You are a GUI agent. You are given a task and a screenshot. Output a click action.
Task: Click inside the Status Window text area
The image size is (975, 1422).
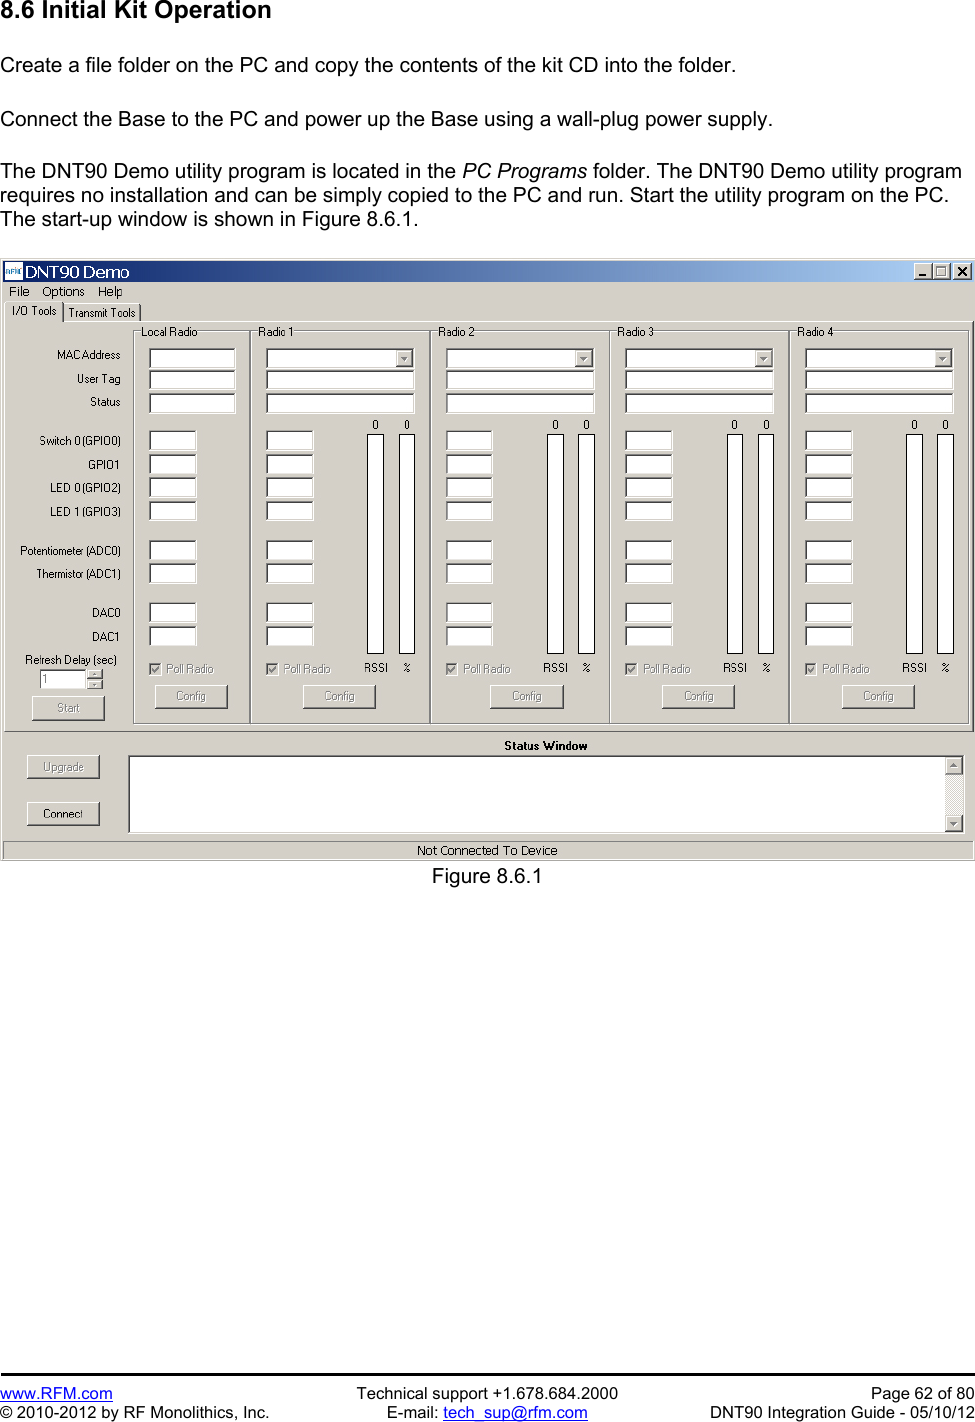tap(537, 794)
